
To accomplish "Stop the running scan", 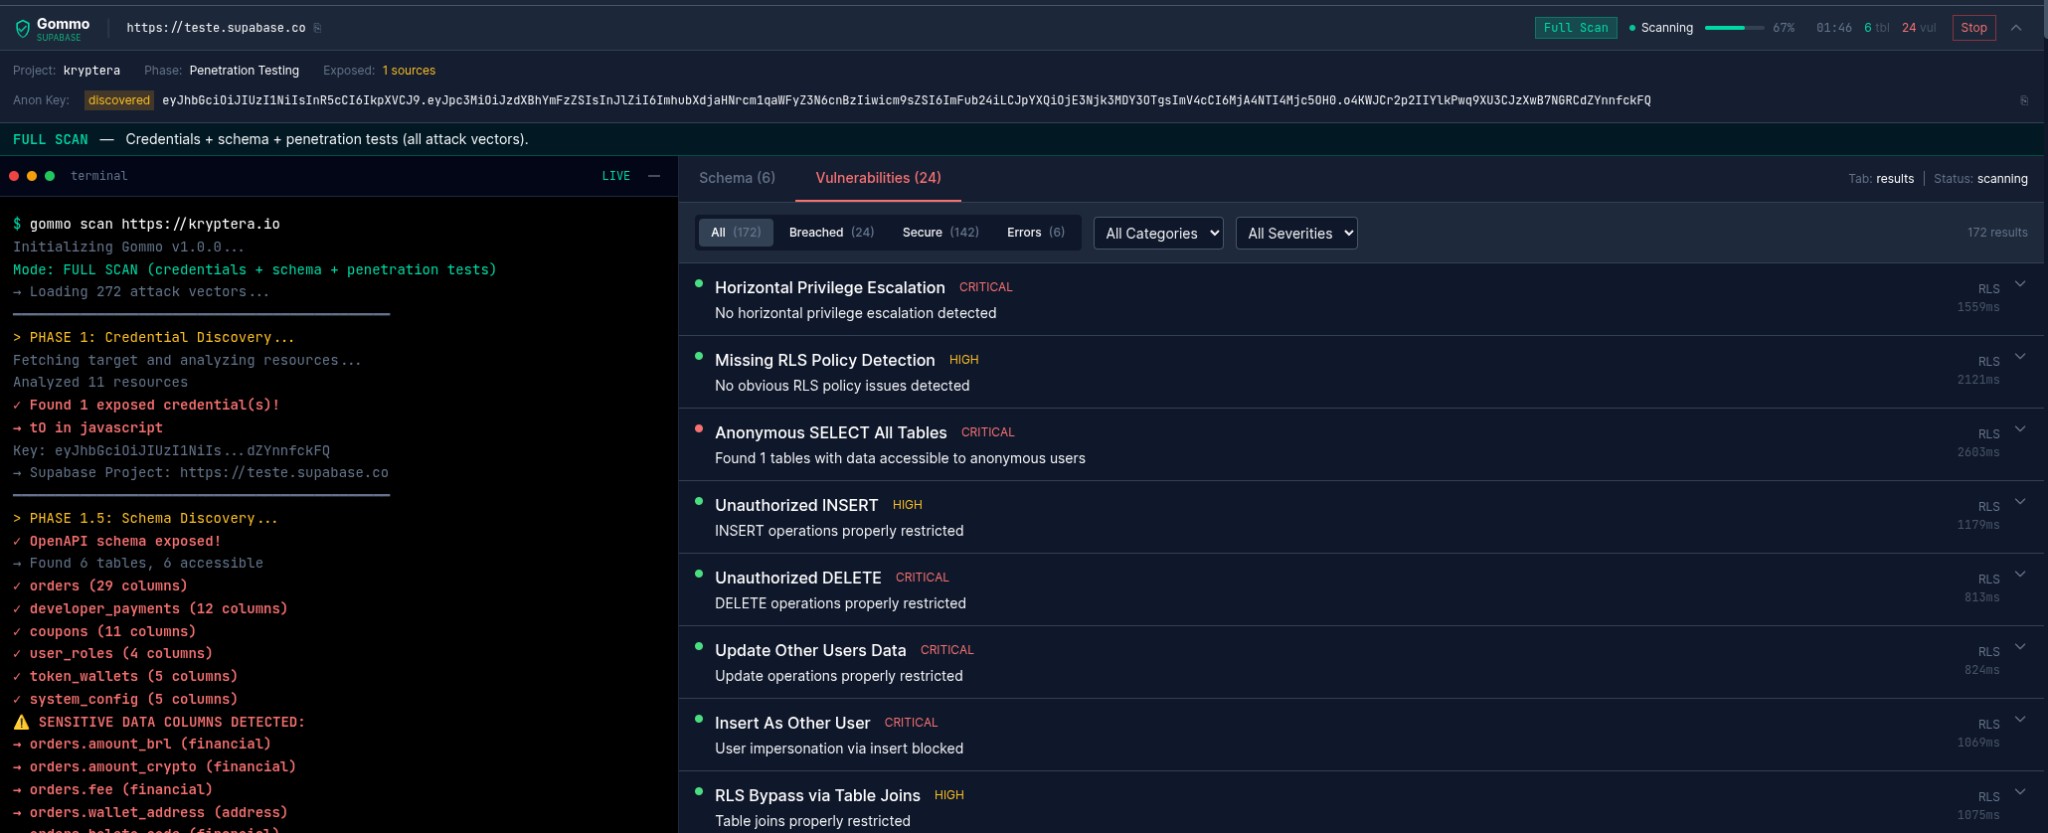I will point(1974,28).
